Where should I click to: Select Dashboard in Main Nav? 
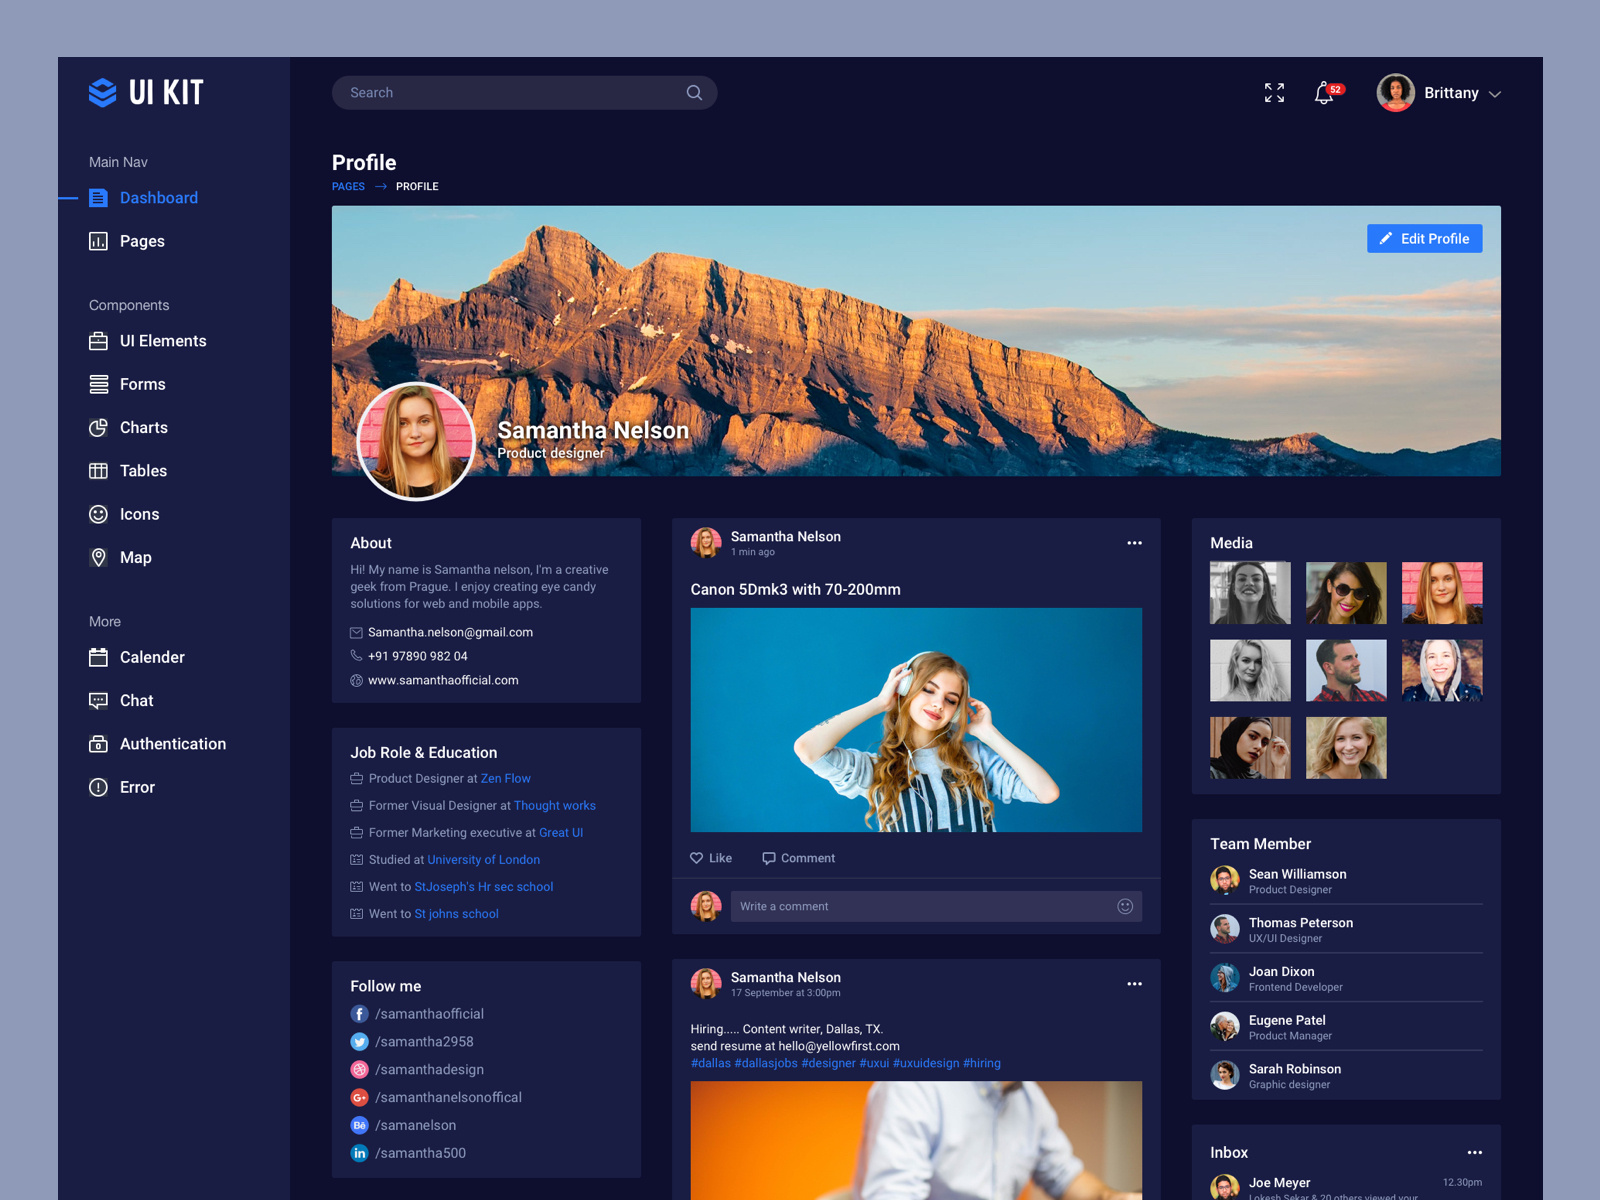pyautogui.click(x=158, y=197)
